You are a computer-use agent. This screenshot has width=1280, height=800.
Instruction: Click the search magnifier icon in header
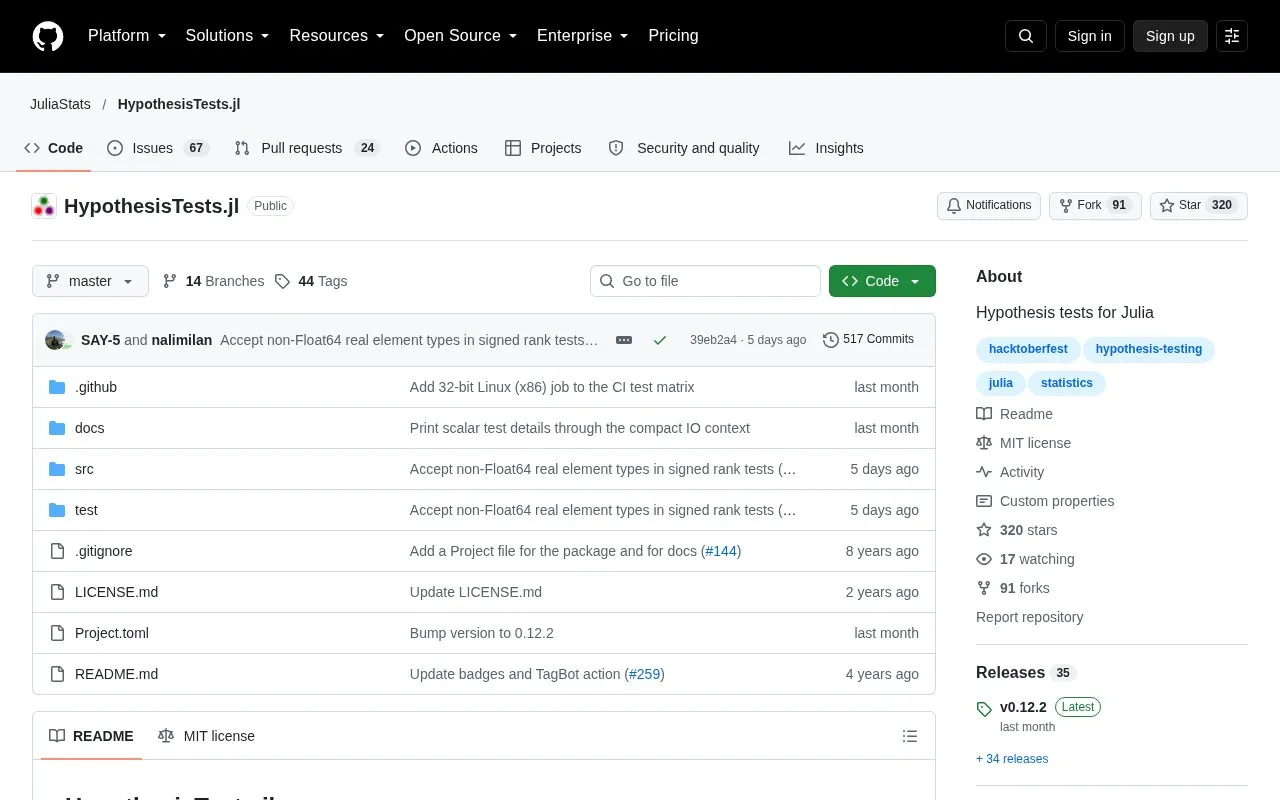click(1026, 36)
